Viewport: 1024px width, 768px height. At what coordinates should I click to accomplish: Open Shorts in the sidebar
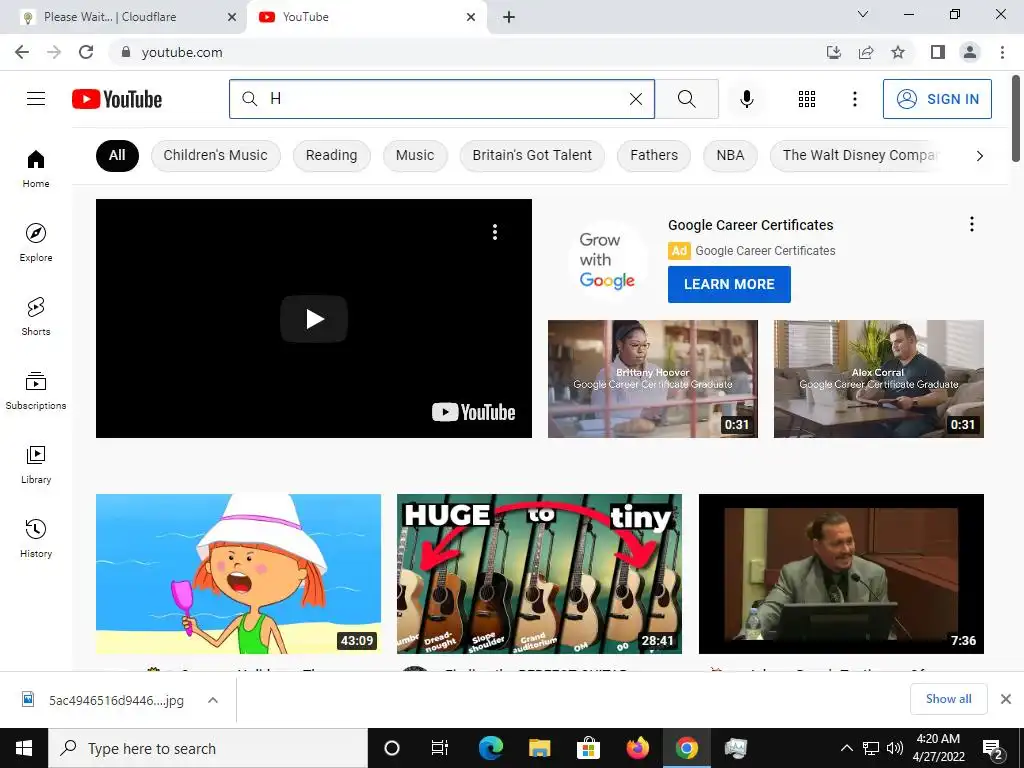point(36,317)
